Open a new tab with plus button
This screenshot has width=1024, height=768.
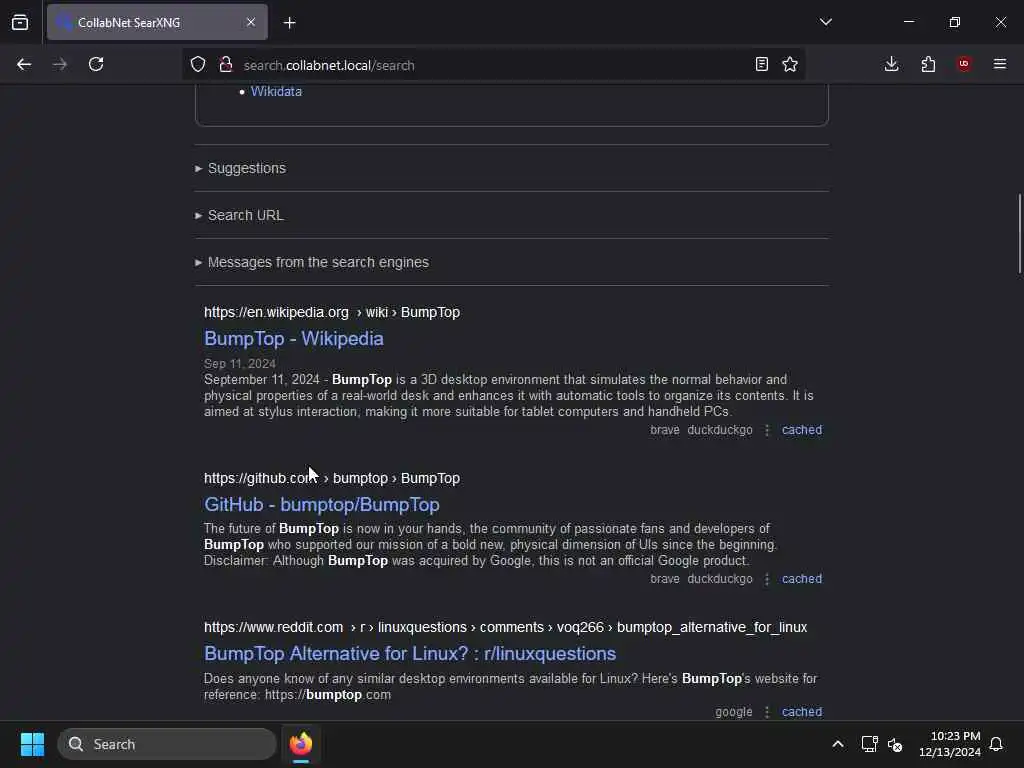pyautogui.click(x=290, y=23)
